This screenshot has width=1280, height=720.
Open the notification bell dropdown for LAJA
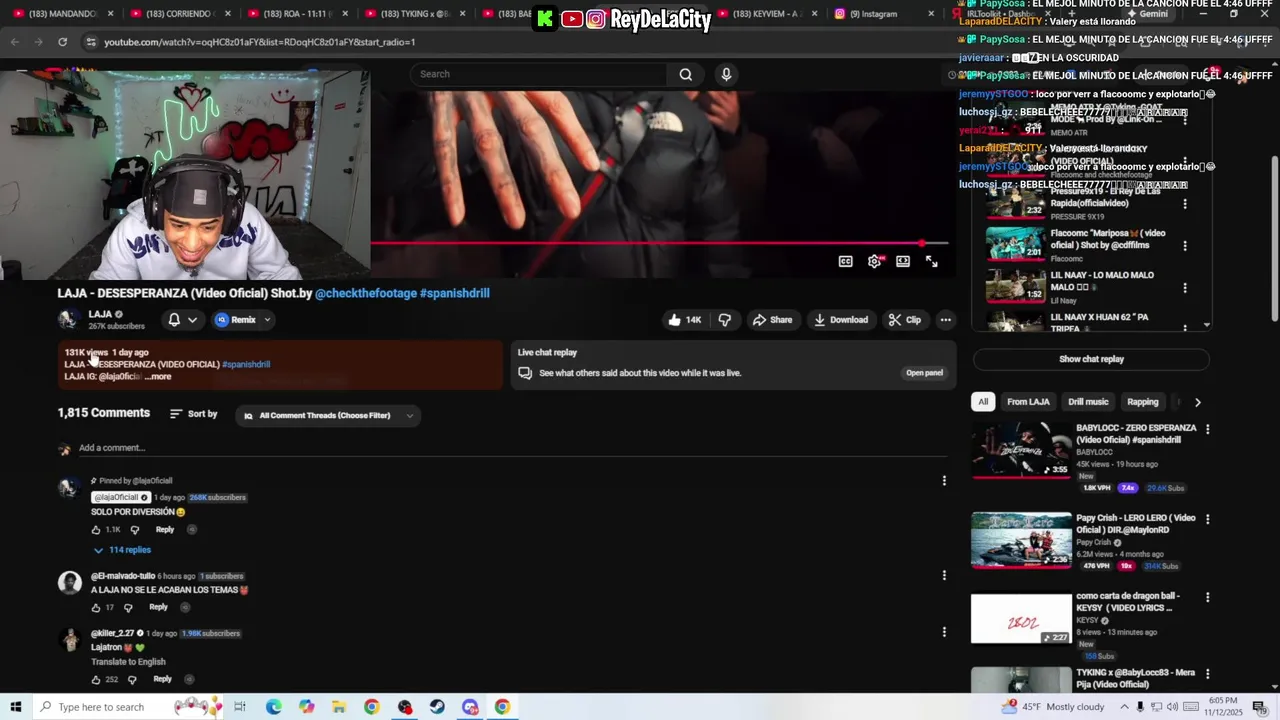(182, 320)
